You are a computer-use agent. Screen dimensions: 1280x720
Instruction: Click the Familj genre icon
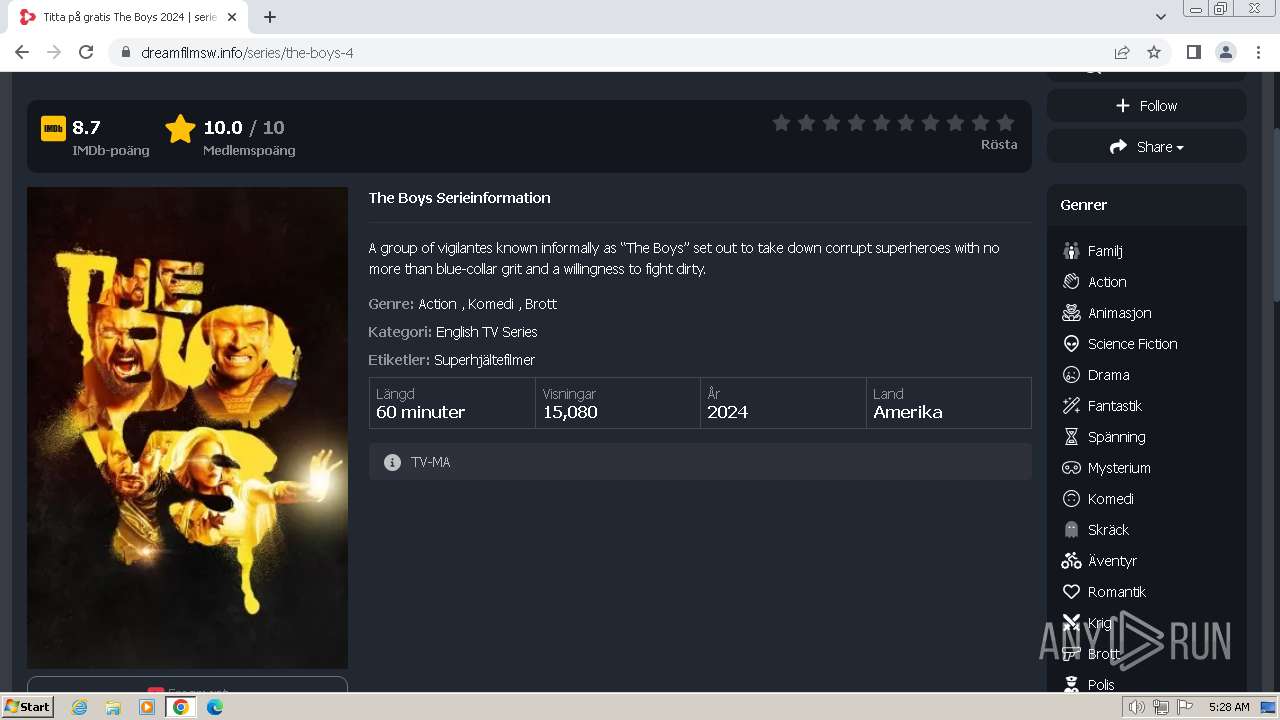click(1071, 251)
